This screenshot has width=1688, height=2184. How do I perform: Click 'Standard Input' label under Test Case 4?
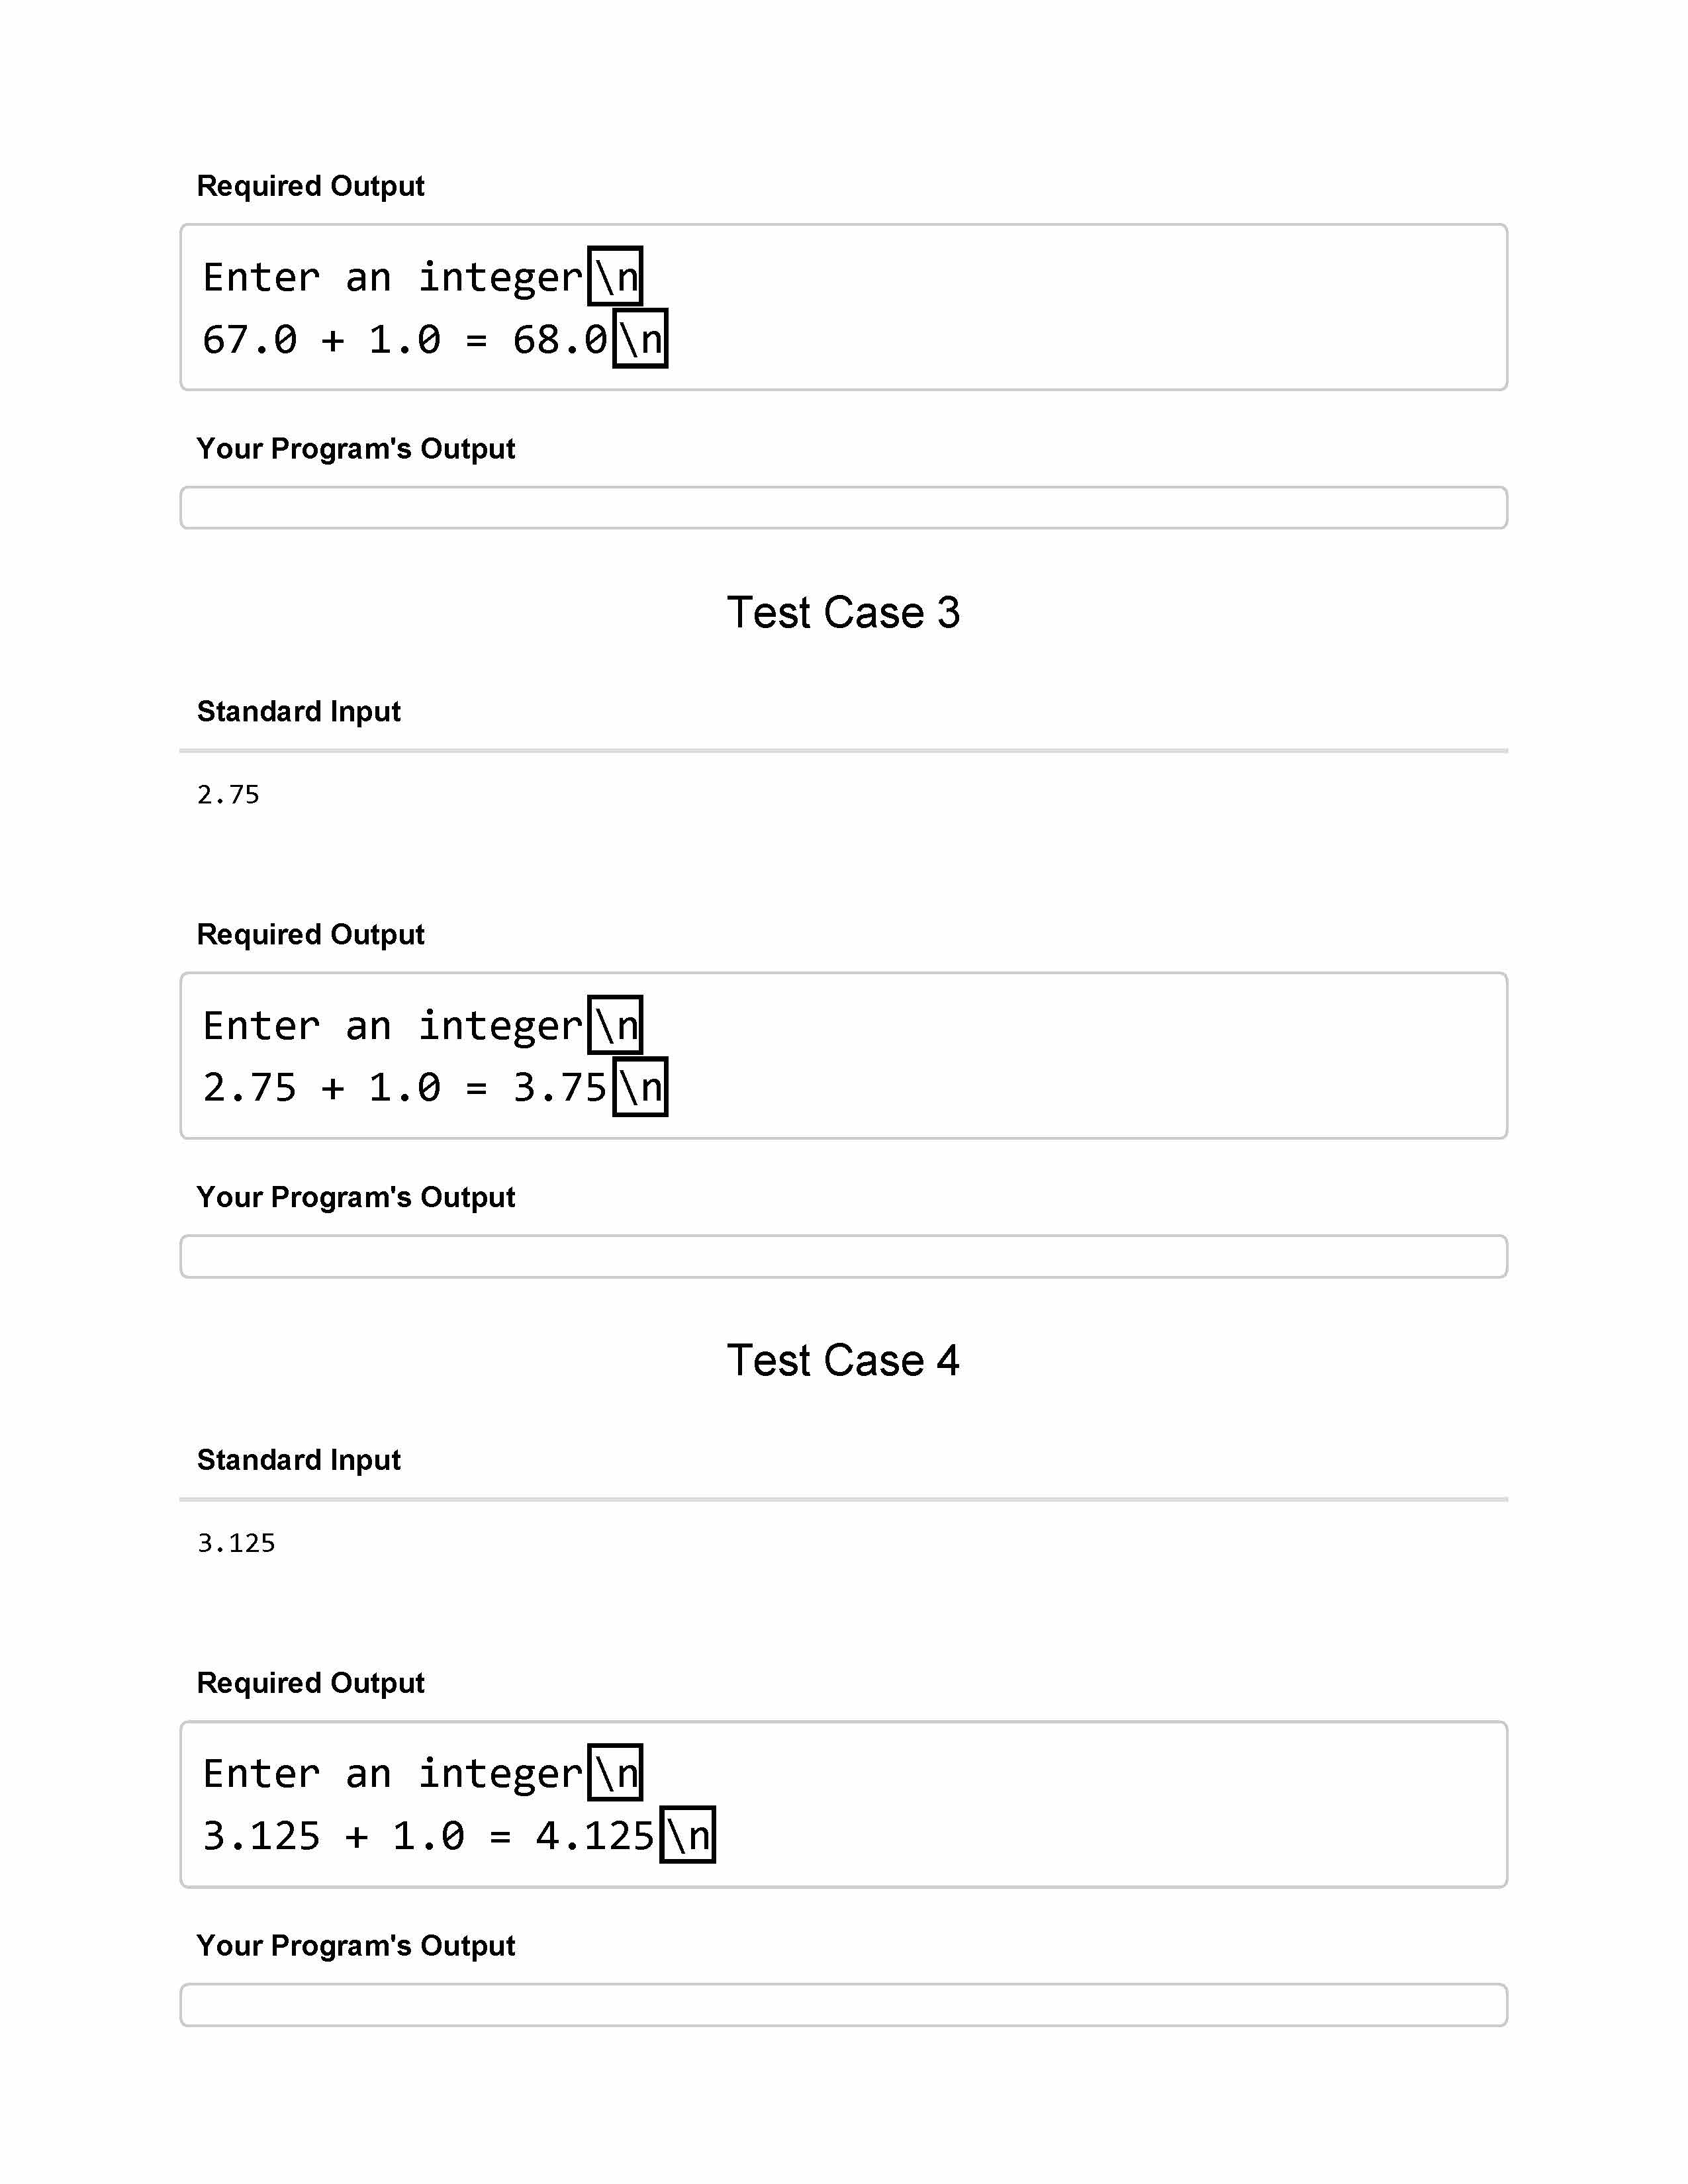pyautogui.click(x=298, y=1460)
